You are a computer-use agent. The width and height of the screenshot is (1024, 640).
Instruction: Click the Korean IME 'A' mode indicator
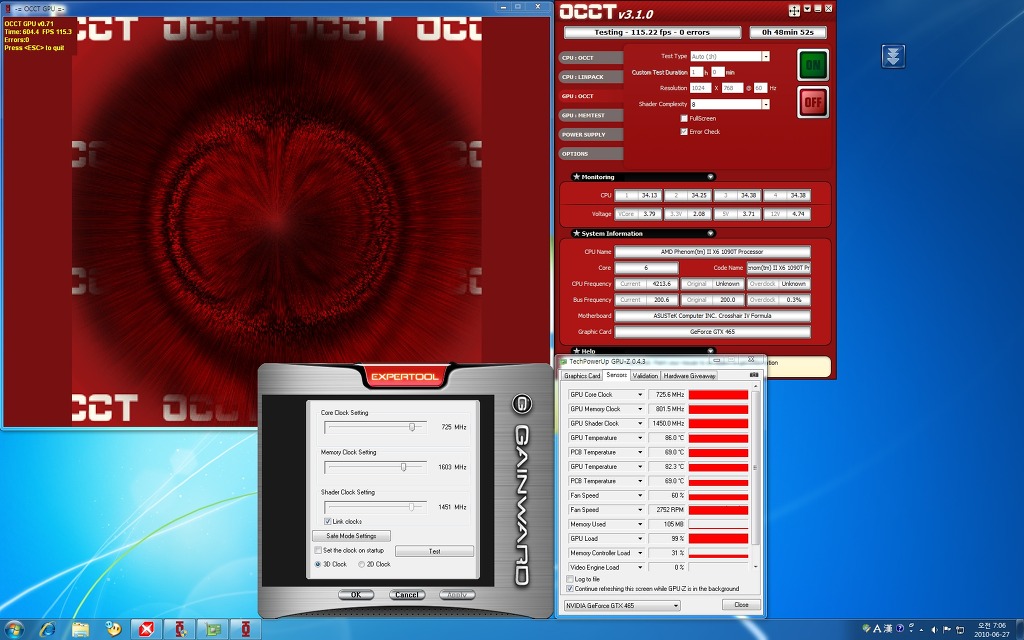pos(877,628)
